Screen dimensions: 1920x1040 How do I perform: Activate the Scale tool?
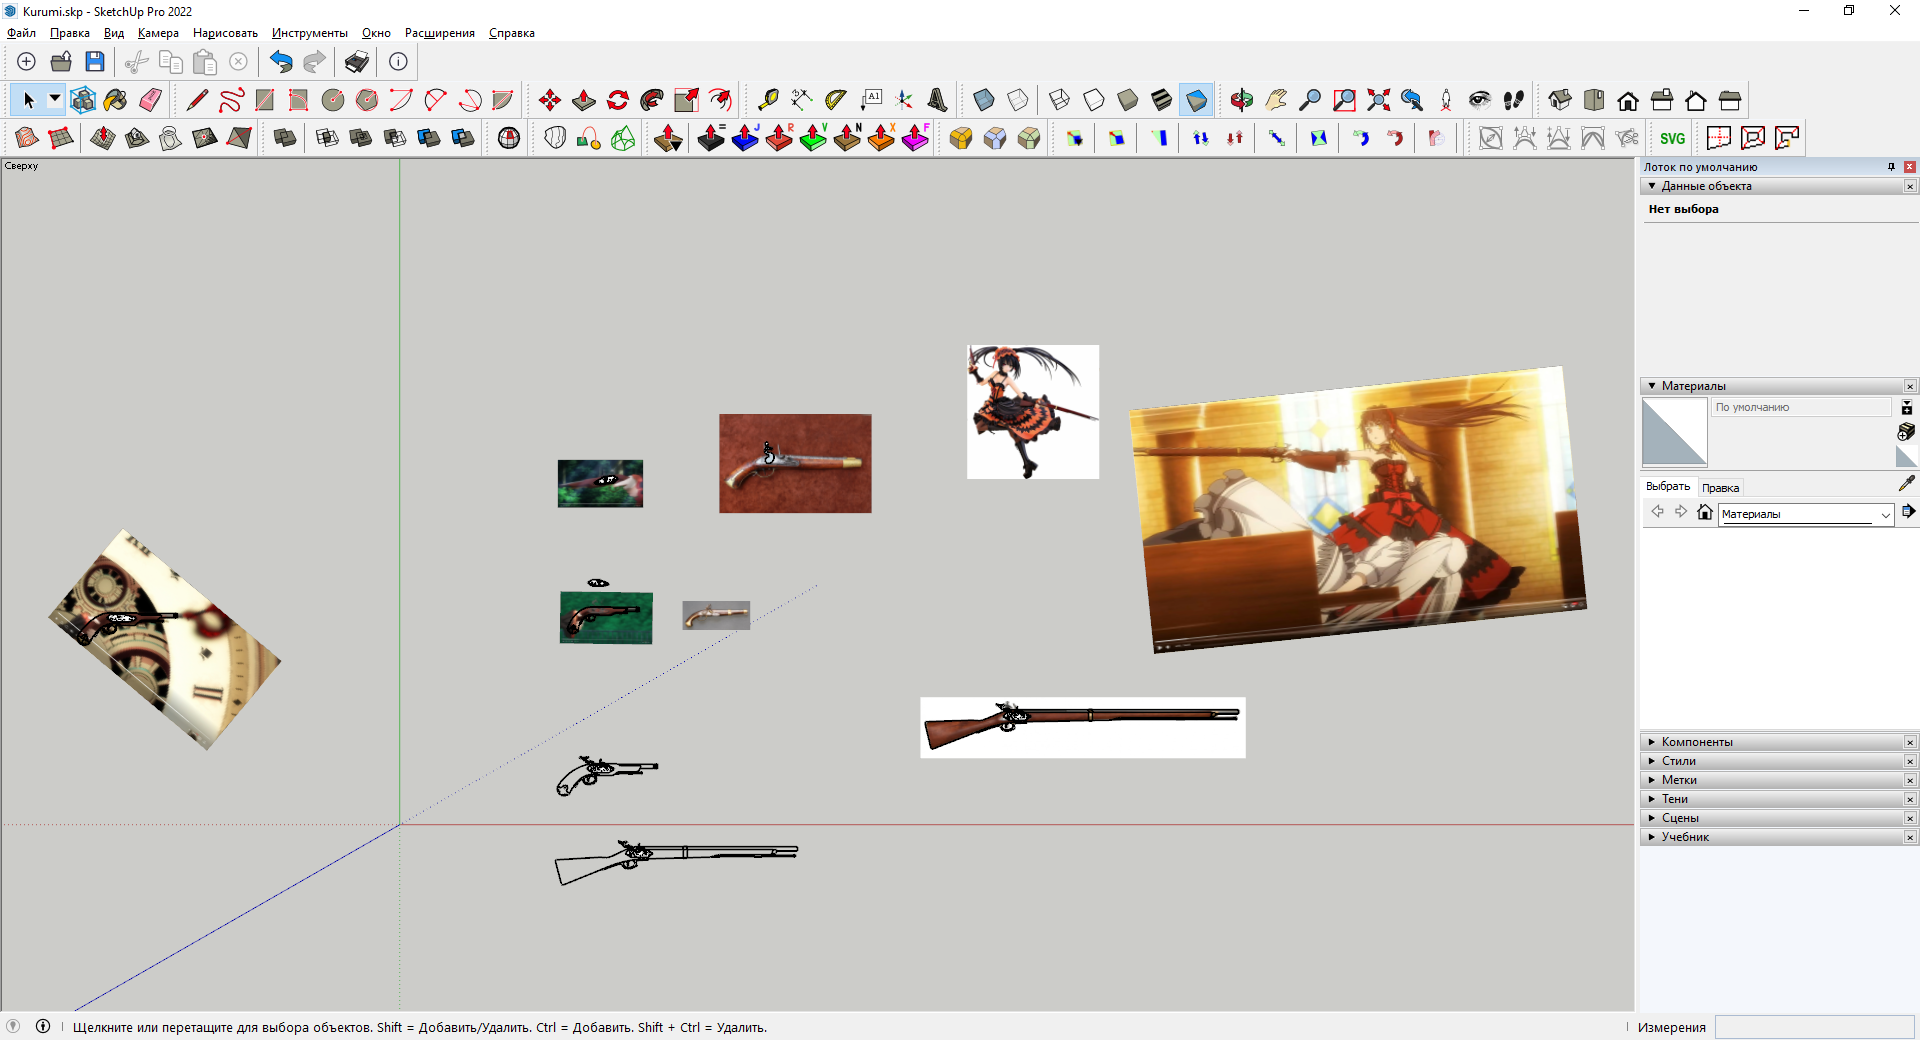tap(686, 100)
